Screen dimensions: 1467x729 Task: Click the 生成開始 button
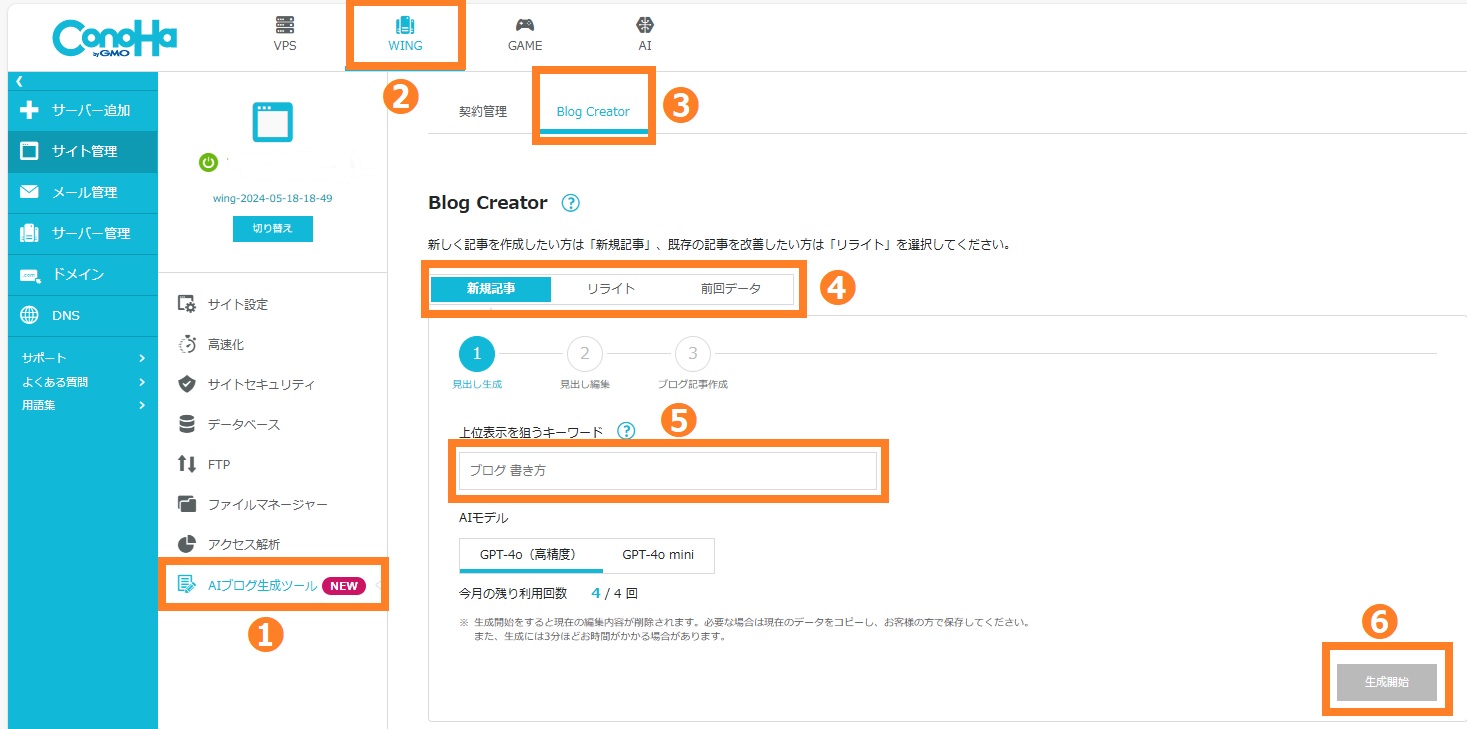[1387, 681]
